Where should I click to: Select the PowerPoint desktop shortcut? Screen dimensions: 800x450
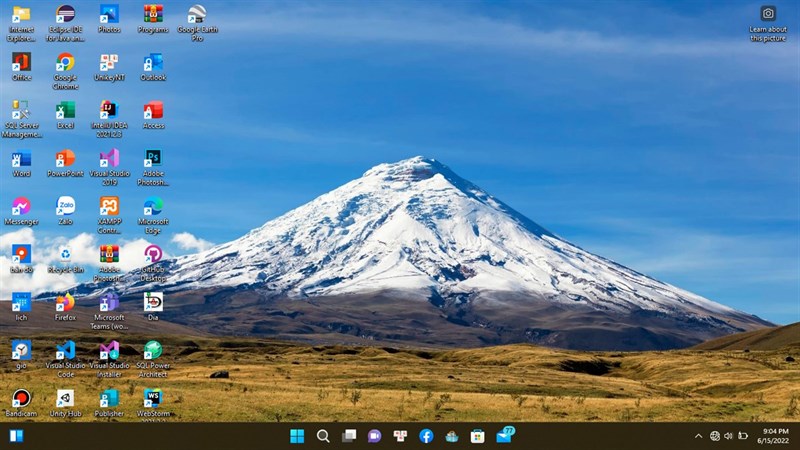[65, 163]
